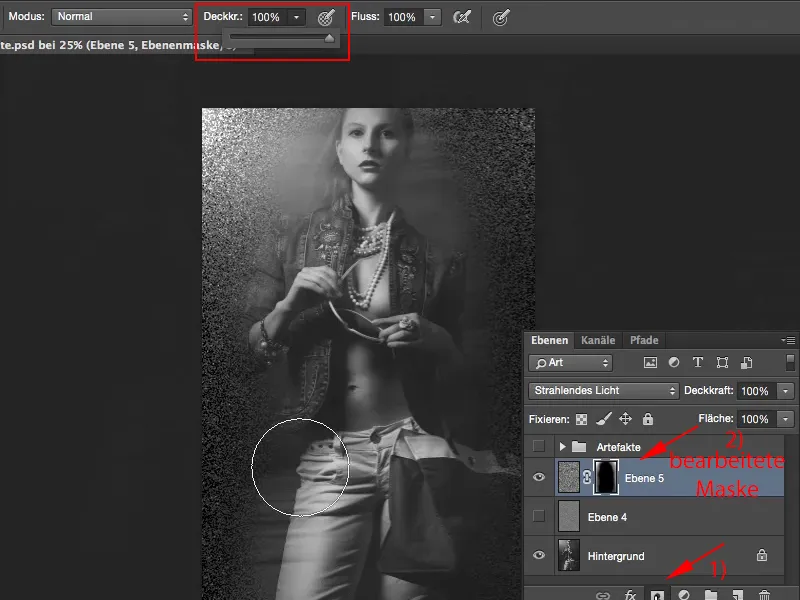Hide Hintergrund layer with eye icon
This screenshot has width=800, height=600.
(539, 555)
